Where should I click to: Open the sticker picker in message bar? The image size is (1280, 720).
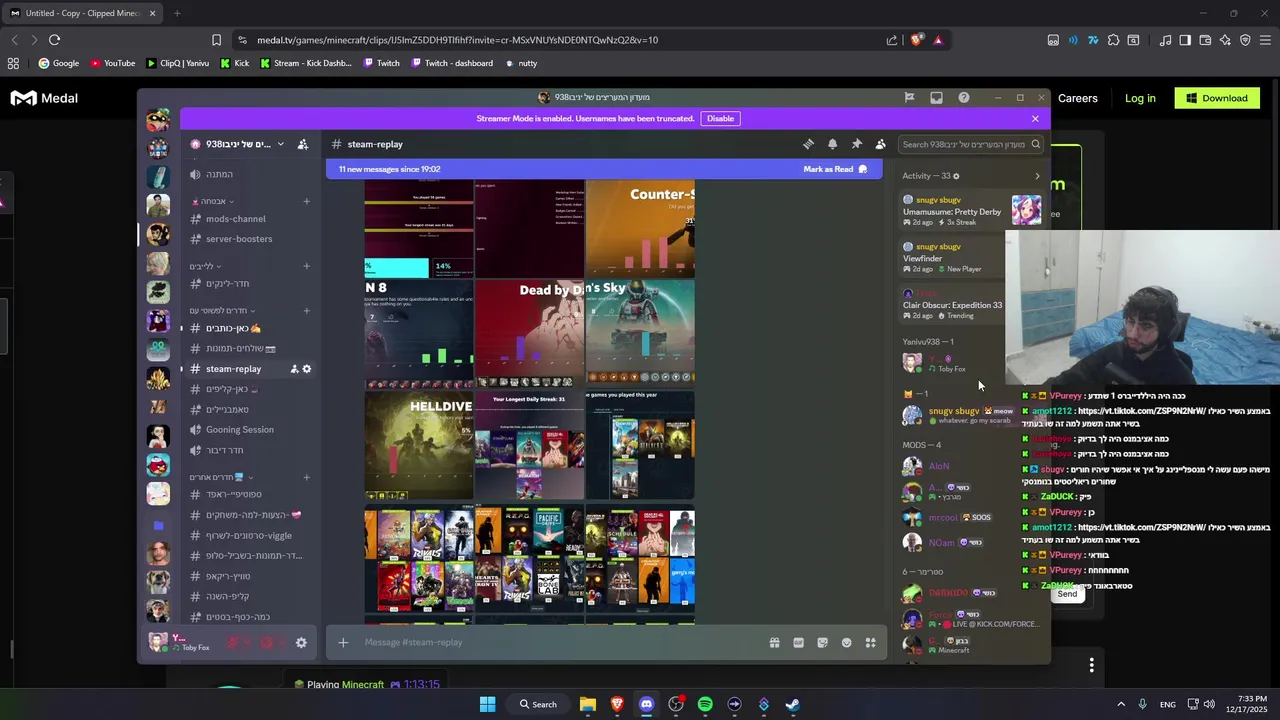pos(822,643)
